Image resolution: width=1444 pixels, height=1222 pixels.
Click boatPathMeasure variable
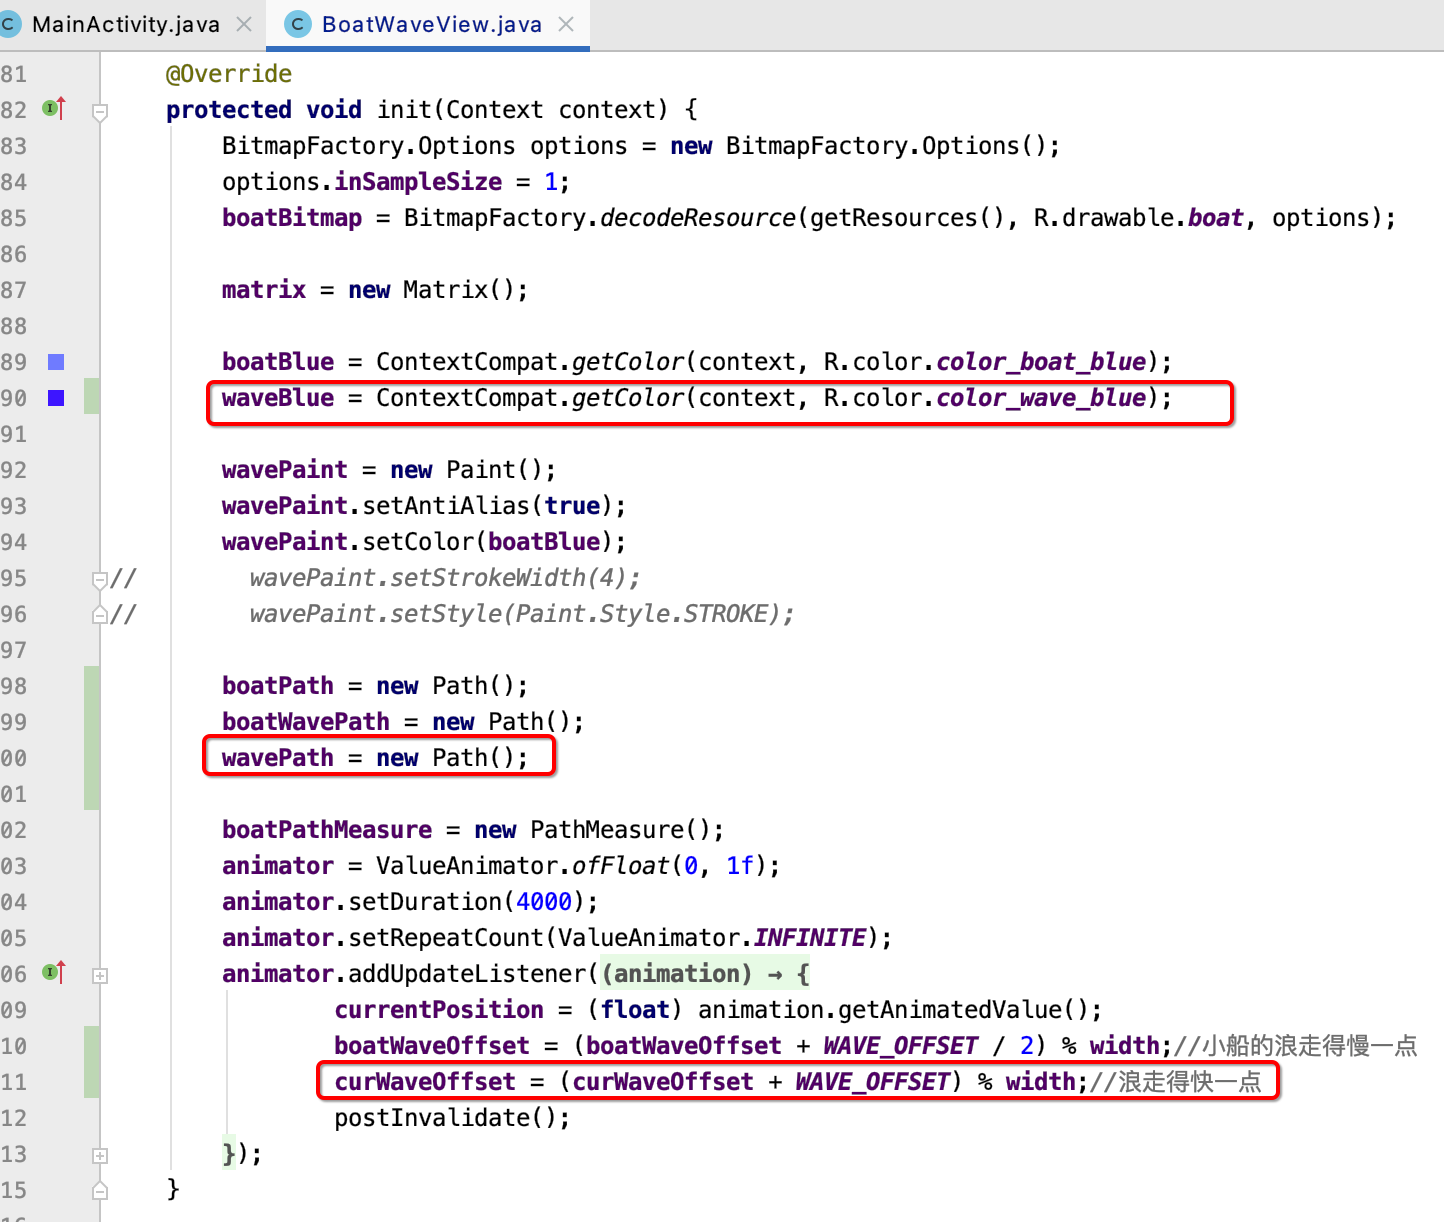(x=327, y=830)
